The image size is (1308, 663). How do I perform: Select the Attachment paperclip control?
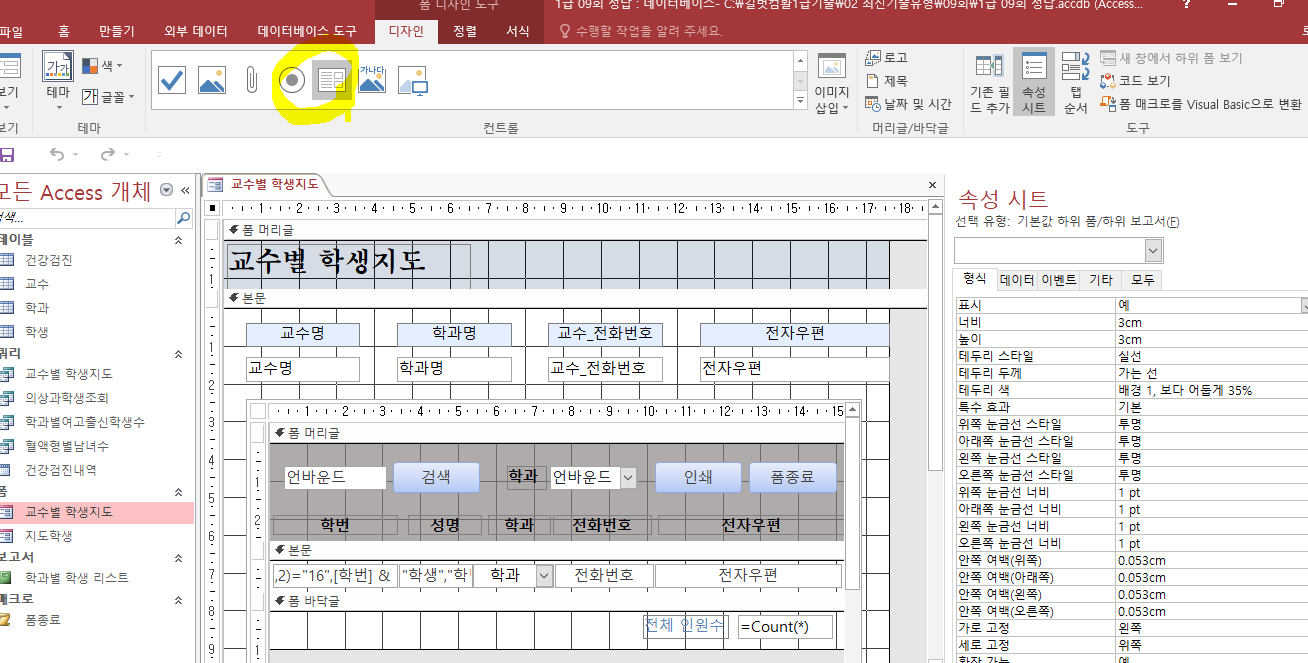coord(252,80)
